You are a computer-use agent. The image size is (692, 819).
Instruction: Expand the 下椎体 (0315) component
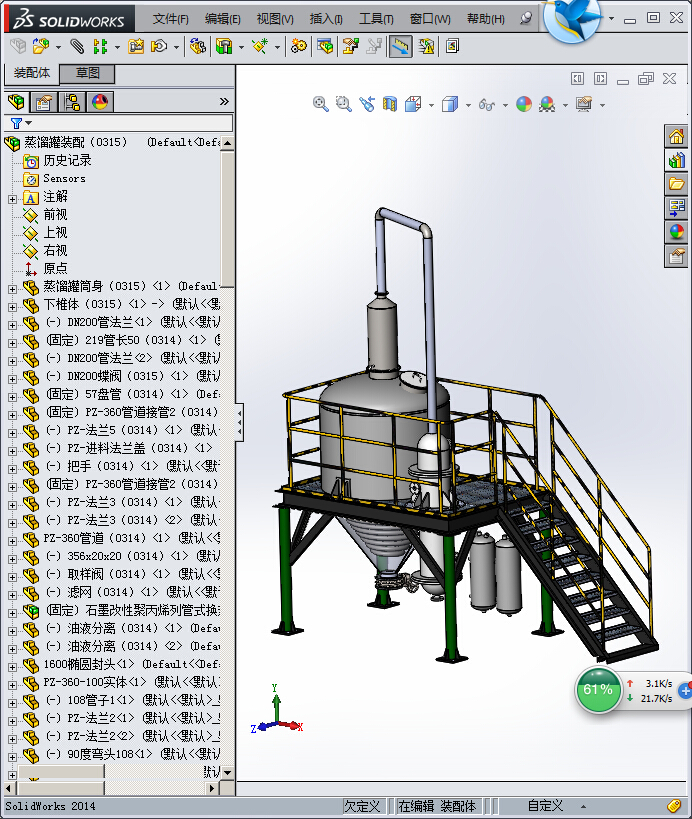13,307
